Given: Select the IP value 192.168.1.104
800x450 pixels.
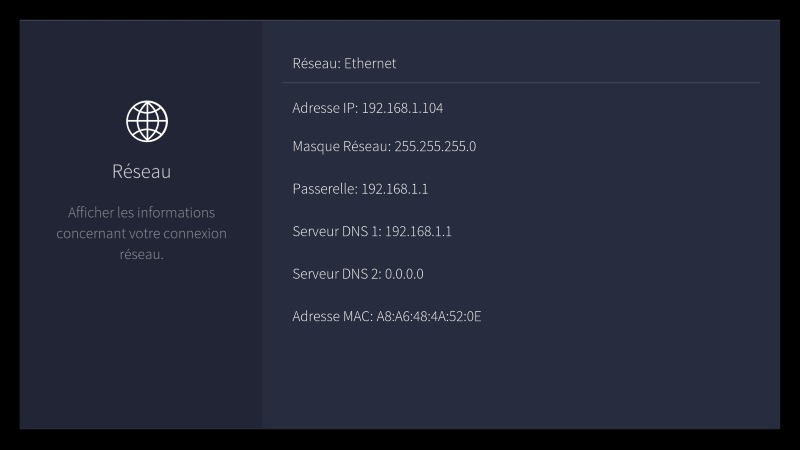Looking at the screenshot, I should (402, 108).
